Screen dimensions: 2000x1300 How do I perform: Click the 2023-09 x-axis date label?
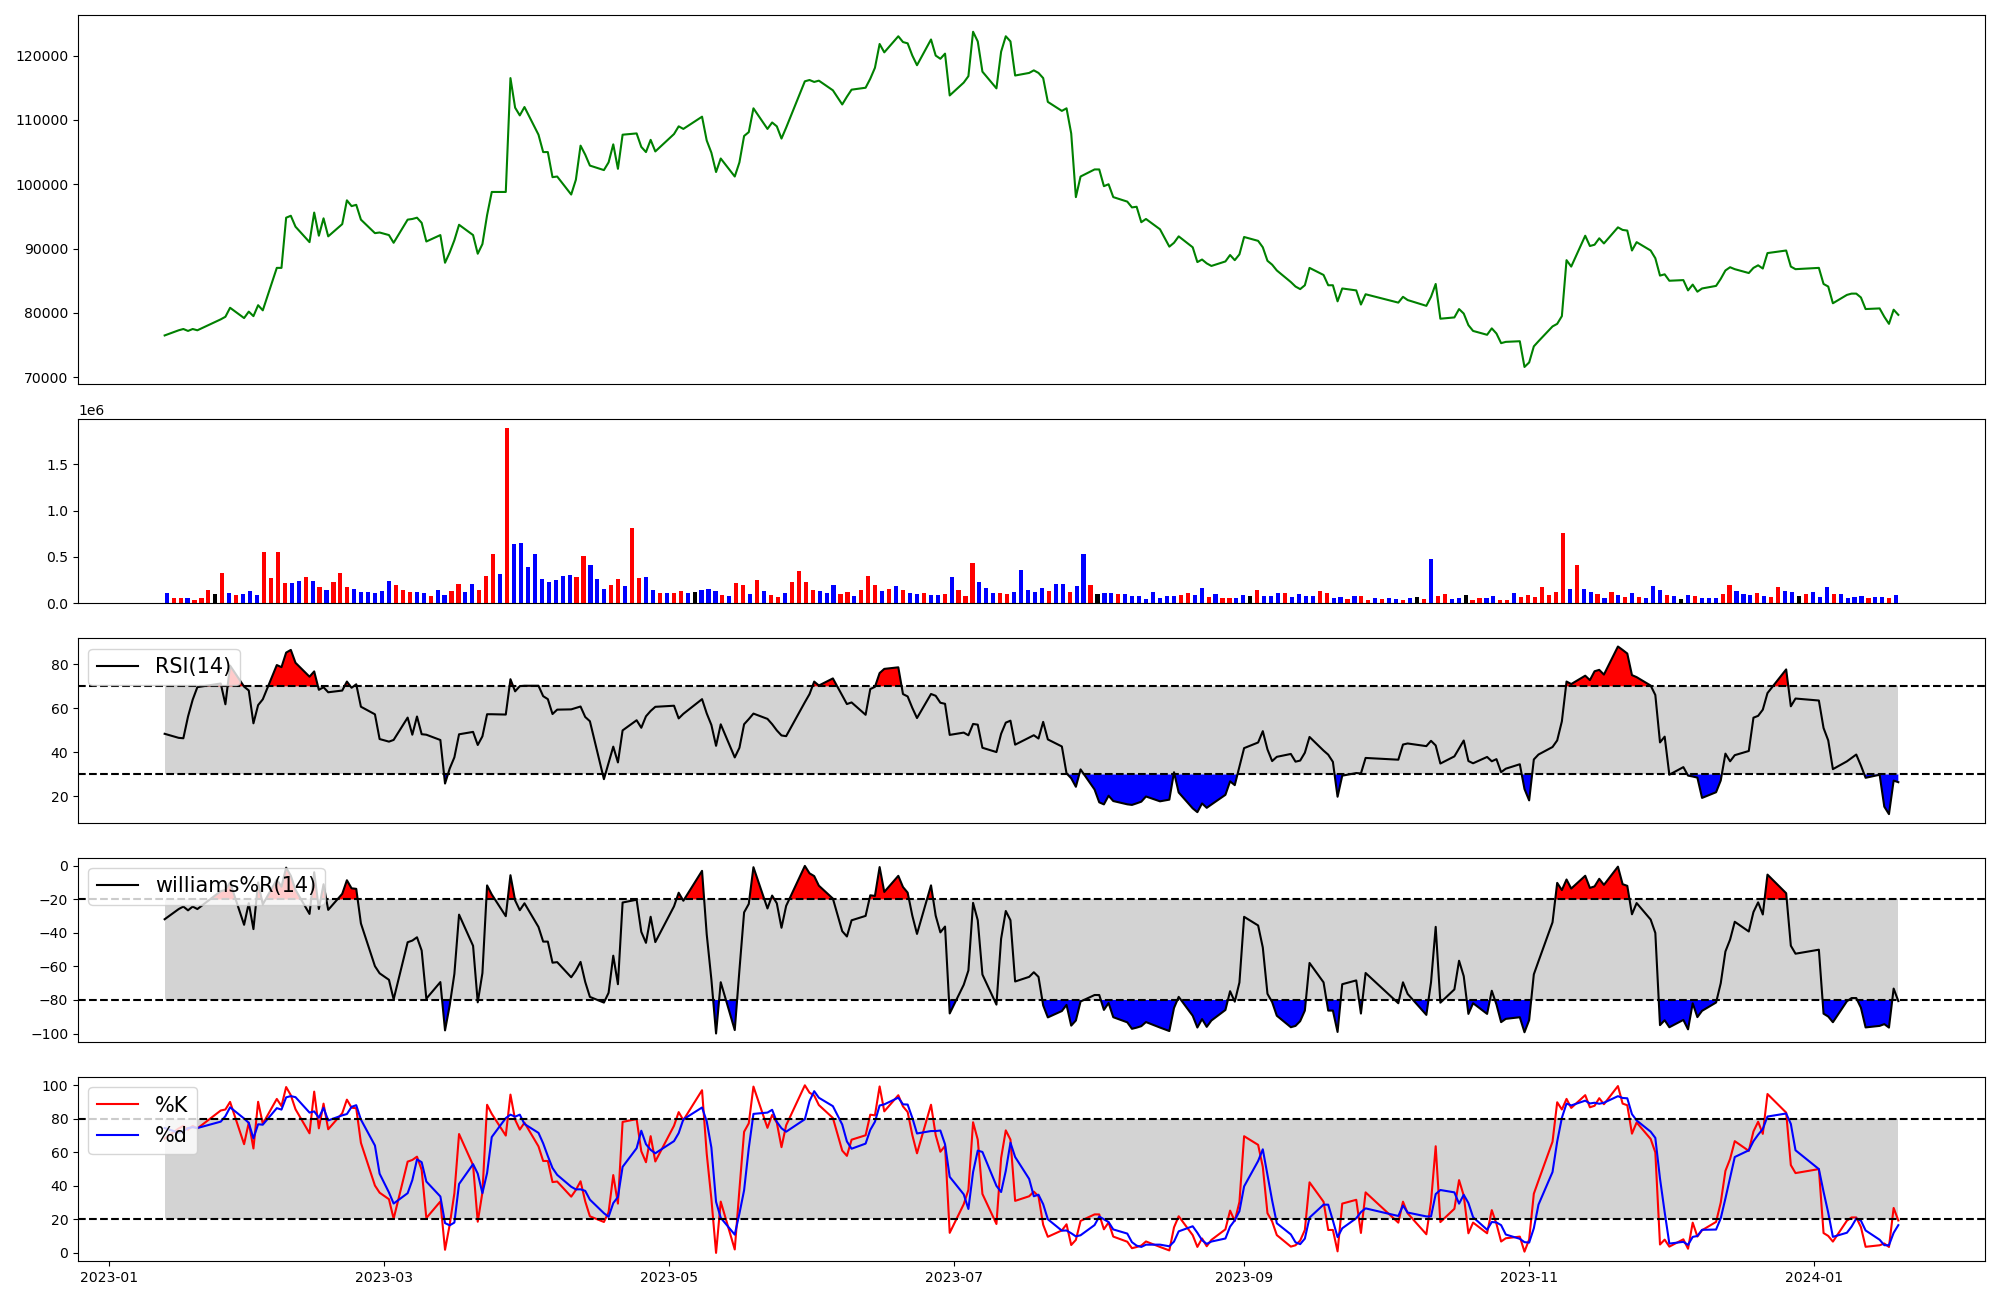coord(1244,1277)
